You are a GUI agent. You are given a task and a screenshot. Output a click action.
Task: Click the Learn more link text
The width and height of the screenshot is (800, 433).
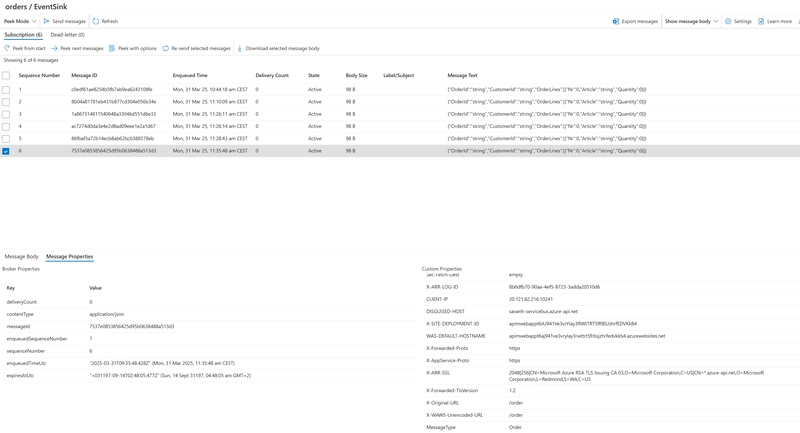click(x=779, y=21)
